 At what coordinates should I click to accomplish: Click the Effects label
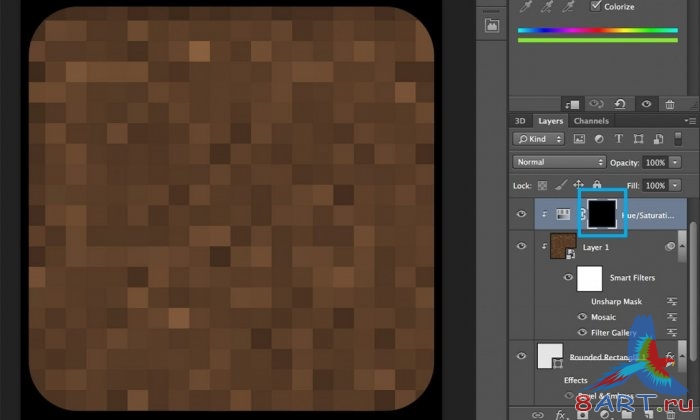click(x=575, y=380)
